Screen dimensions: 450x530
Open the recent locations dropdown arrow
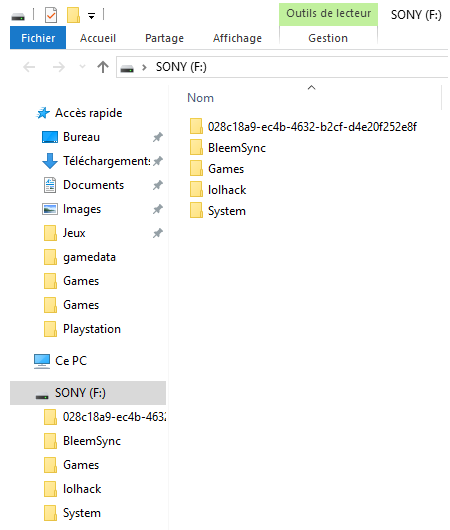82,67
